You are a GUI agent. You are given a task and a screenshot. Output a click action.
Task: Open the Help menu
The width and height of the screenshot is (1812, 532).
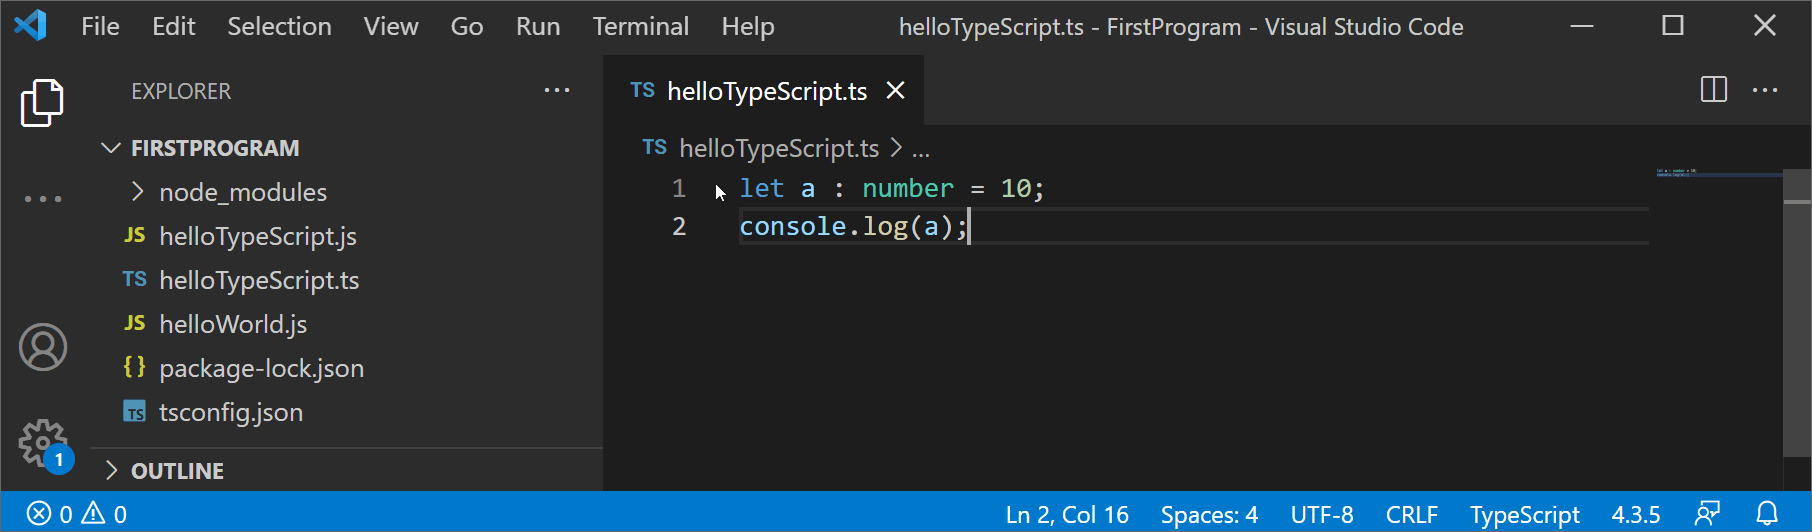coord(748,26)
